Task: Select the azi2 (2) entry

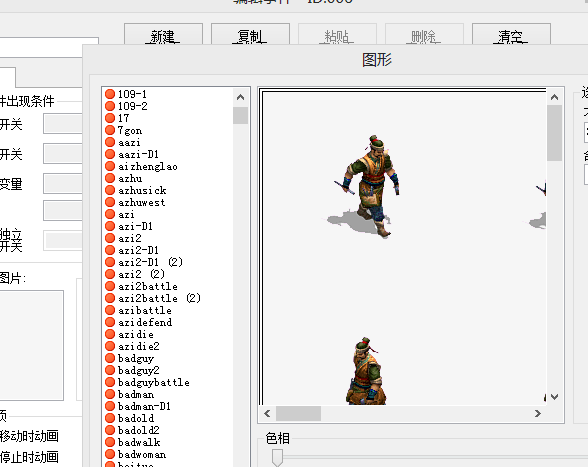Action: pos(141,274)
